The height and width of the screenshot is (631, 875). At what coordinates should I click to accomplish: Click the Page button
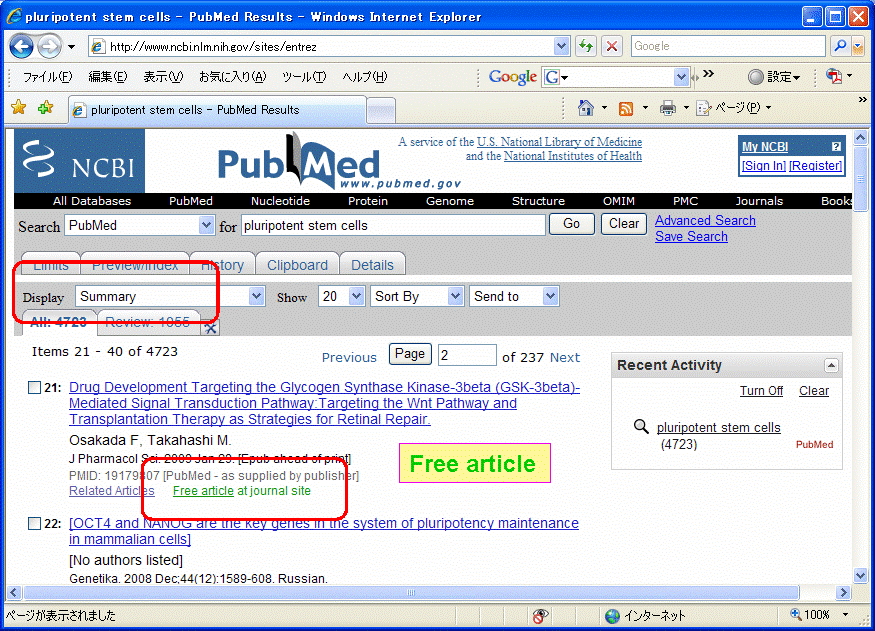pos(410,354)
